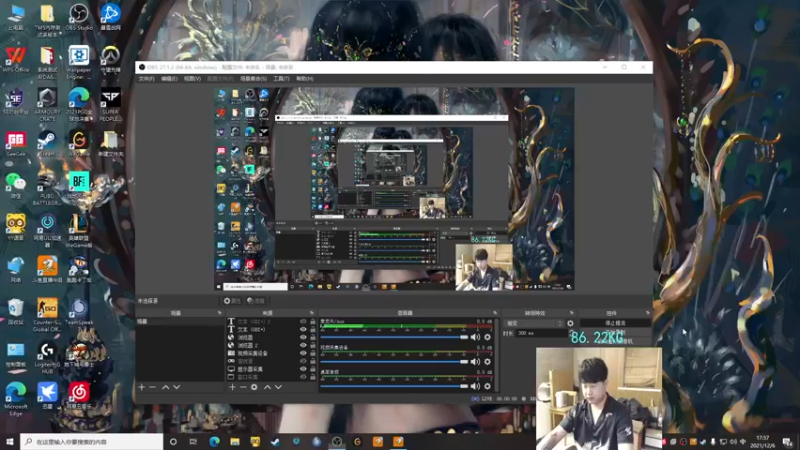Mute the video capture device audio channel
800x450 pixels.
[x=476, y=362]
